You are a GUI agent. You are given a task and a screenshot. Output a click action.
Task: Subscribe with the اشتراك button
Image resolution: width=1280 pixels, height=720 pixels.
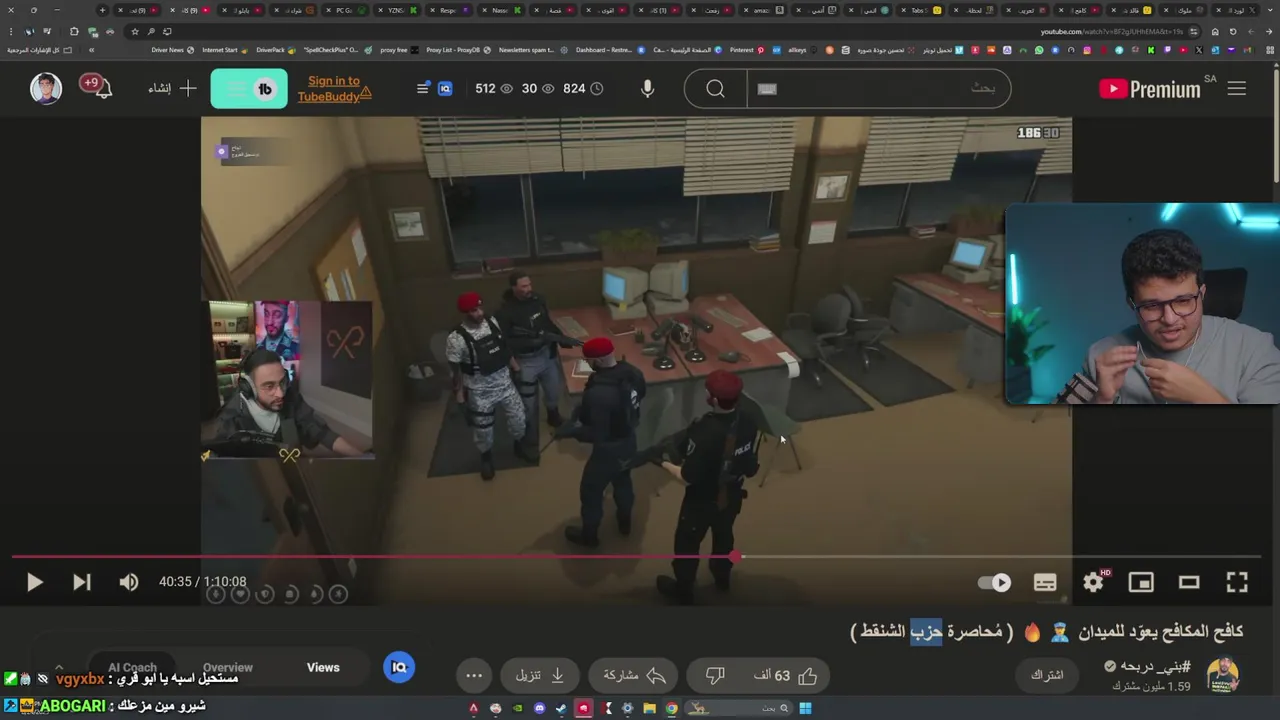1047,675
